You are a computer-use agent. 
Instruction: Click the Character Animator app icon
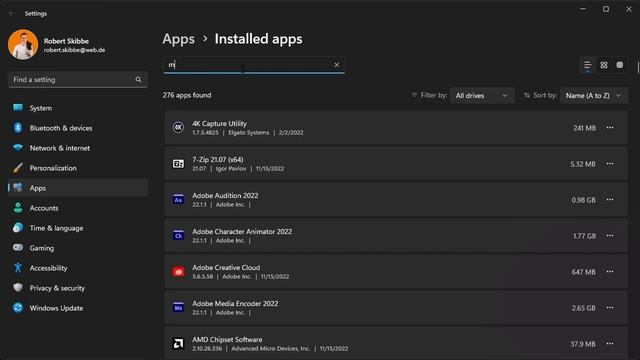pyautogui.click(x=178, y=236)
